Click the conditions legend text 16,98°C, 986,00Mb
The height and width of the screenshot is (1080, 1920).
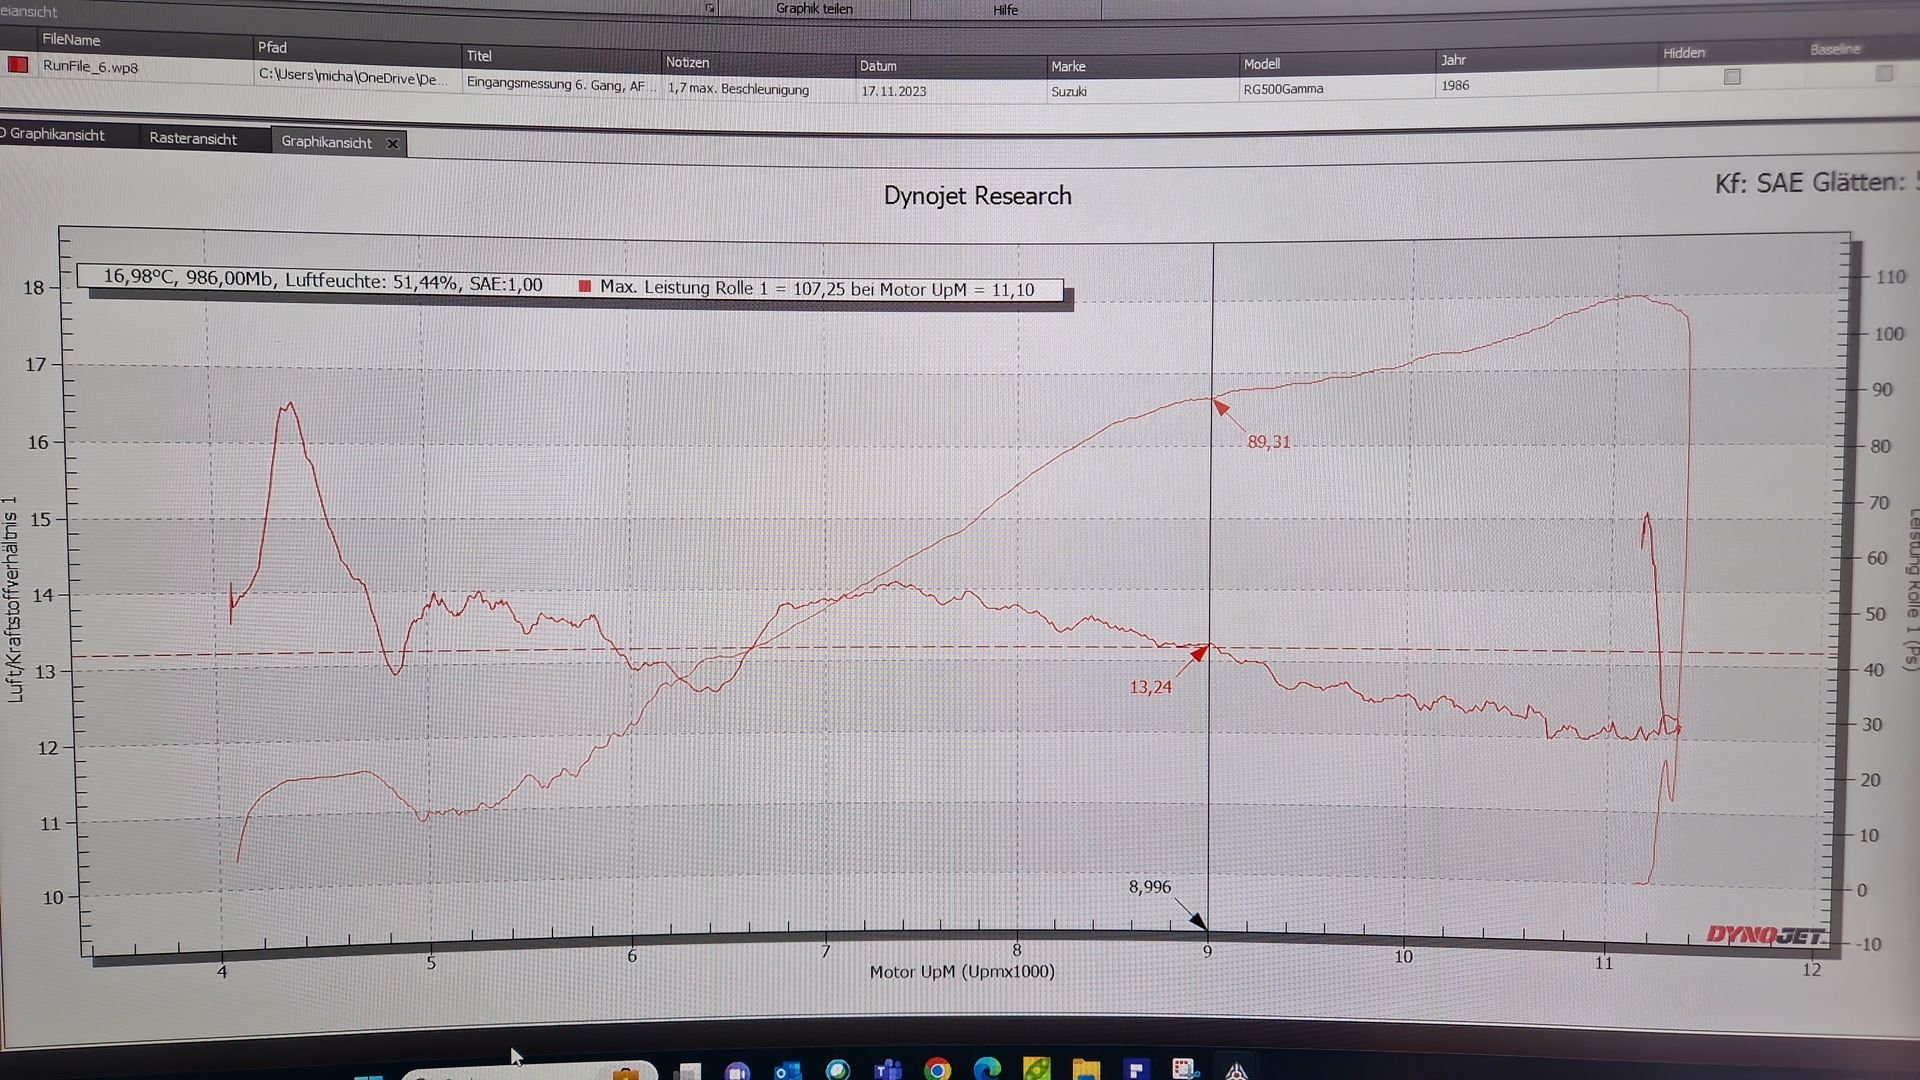coord(322,280)
